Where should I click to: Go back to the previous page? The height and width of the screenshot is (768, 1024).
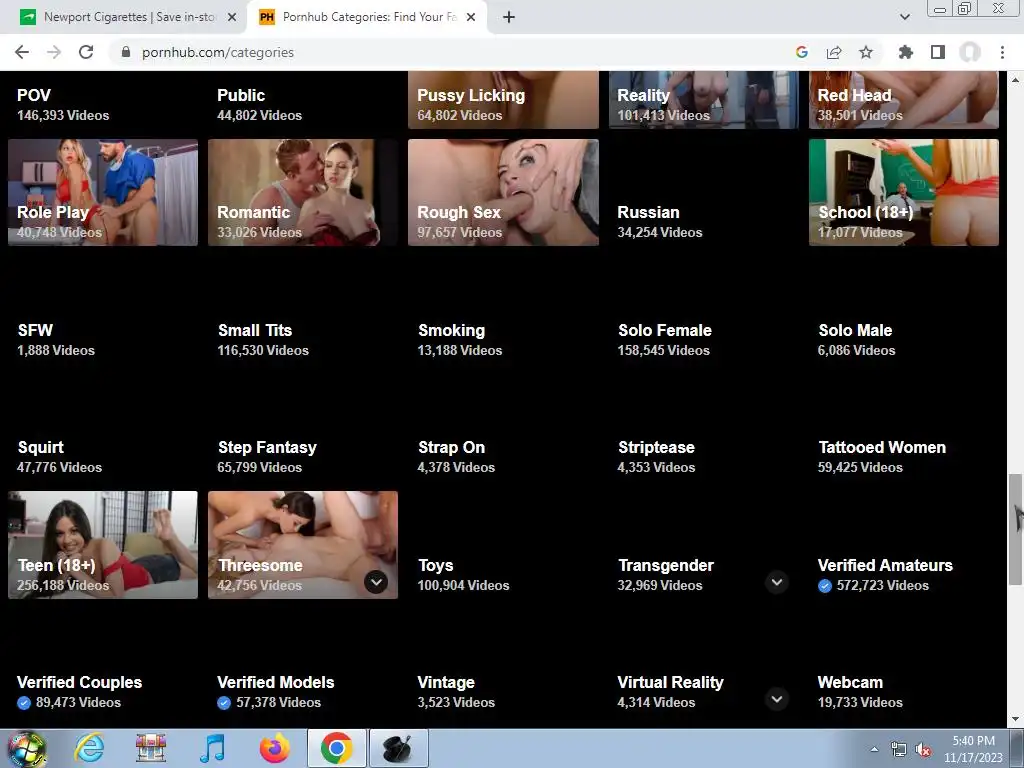coord(22,52)
